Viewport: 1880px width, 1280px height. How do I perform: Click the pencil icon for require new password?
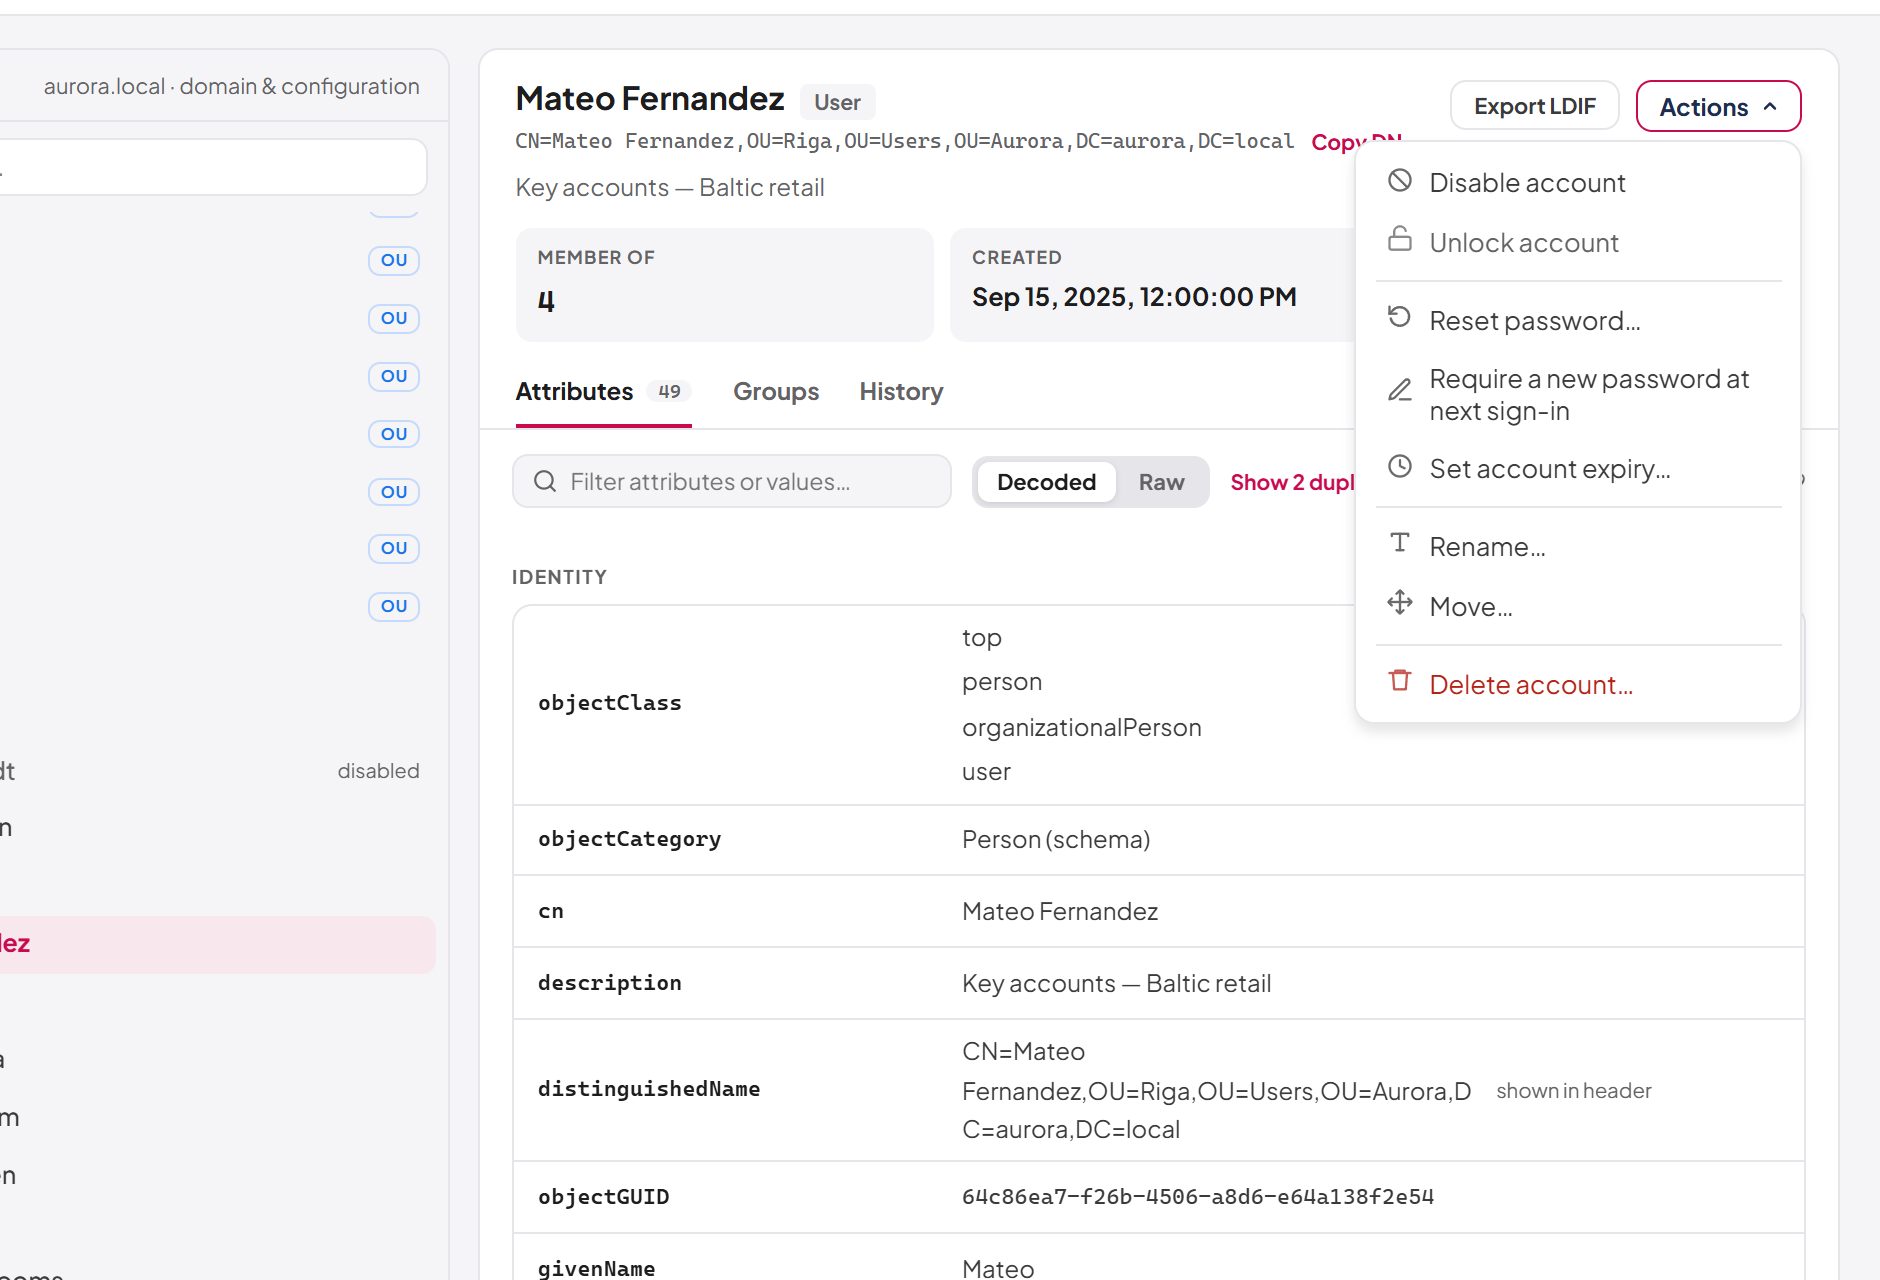coord(1400,390)
